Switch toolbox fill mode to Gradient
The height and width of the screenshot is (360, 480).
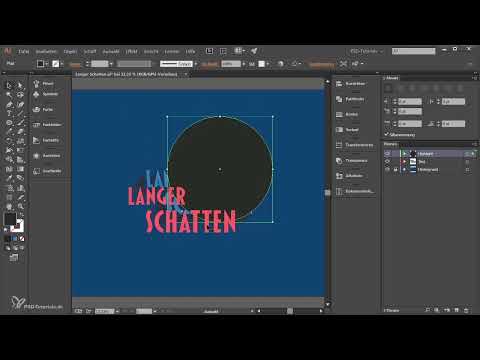click(x=14, y=239)
